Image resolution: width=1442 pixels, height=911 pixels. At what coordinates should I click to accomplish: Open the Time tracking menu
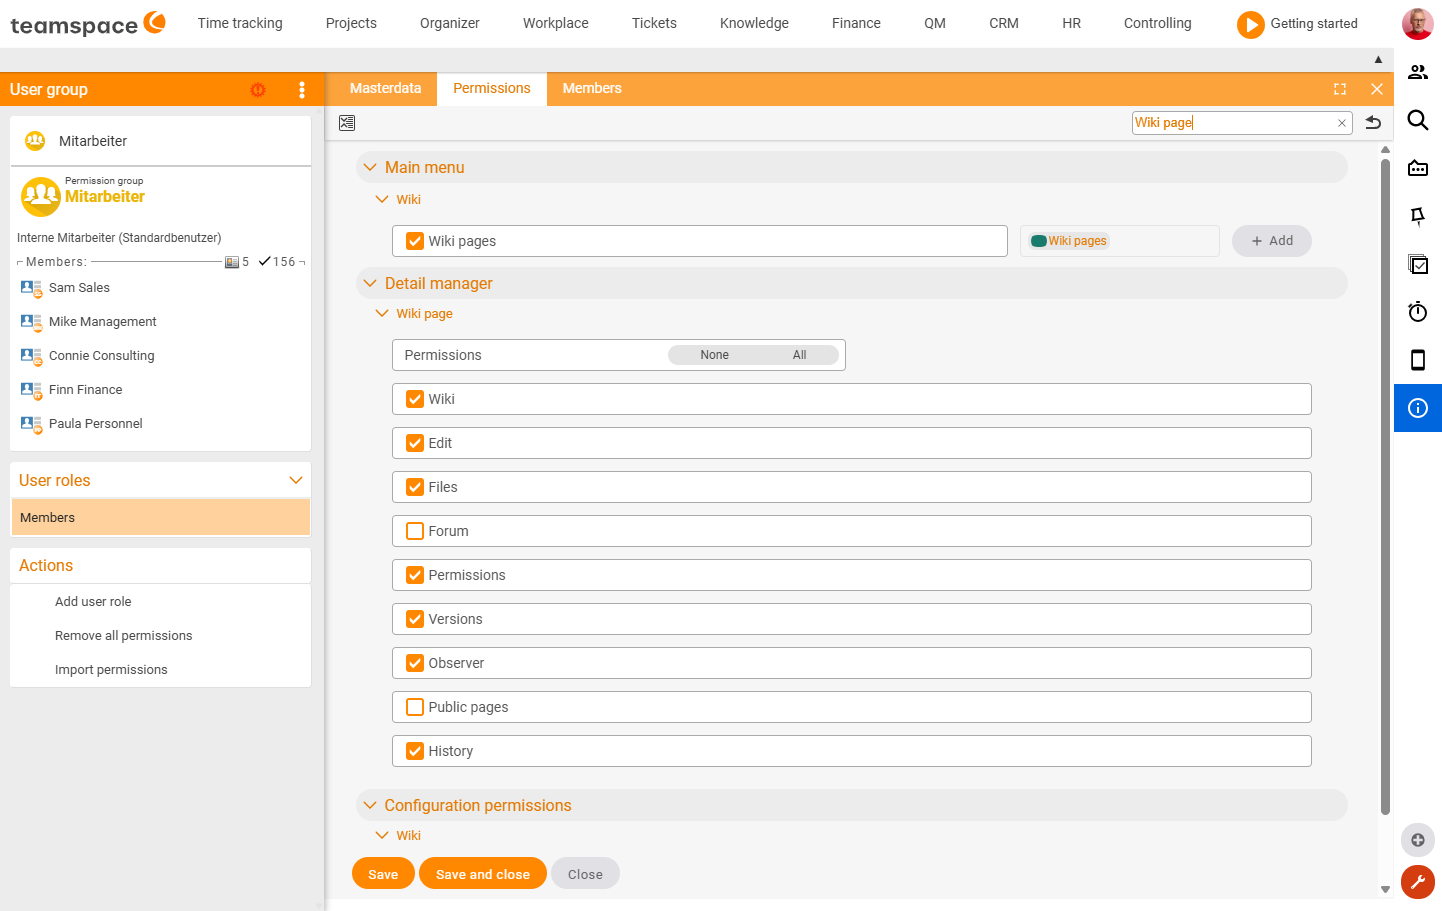(x=240, y=23)
